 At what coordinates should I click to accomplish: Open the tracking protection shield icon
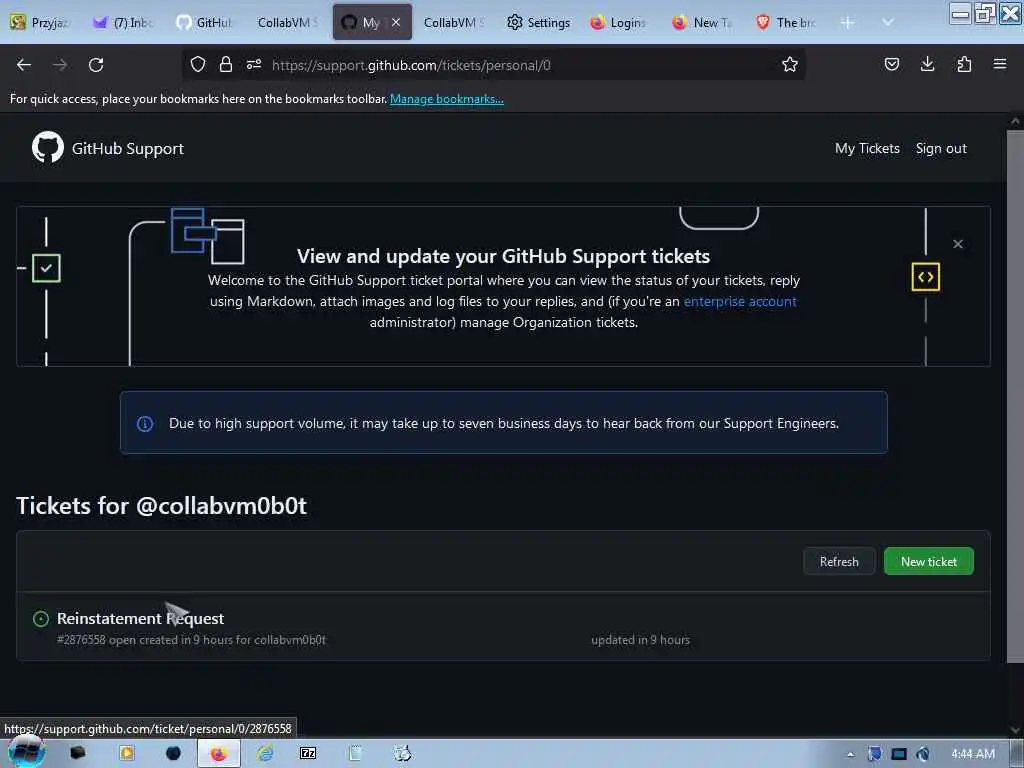click(x=198, y=65)
